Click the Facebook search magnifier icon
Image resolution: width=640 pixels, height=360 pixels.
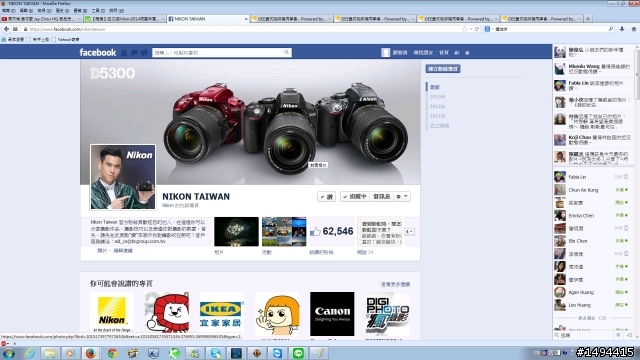[x=287, y=52]
